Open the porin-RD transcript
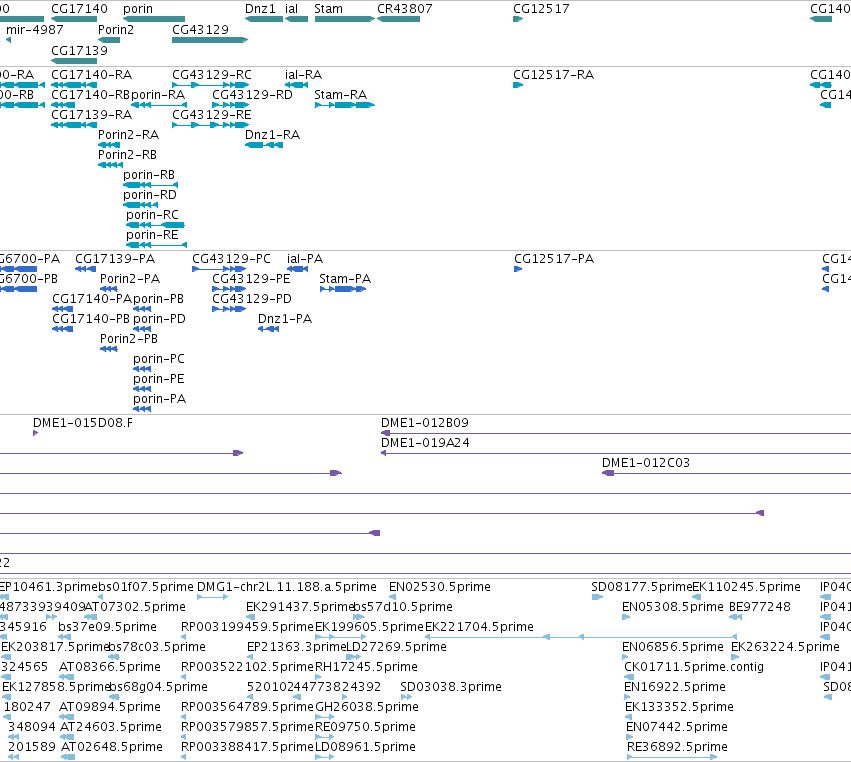The height and width of the screenshot is (762, 851). click(141, 205)
